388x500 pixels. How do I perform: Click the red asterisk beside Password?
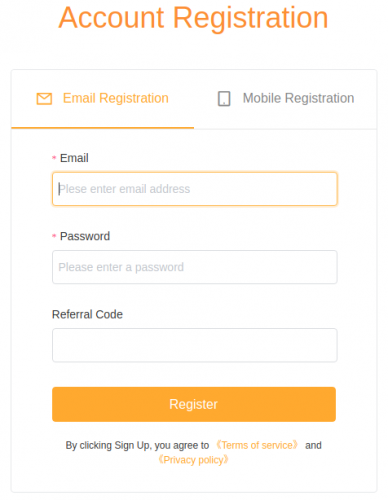tap(54, 236)
